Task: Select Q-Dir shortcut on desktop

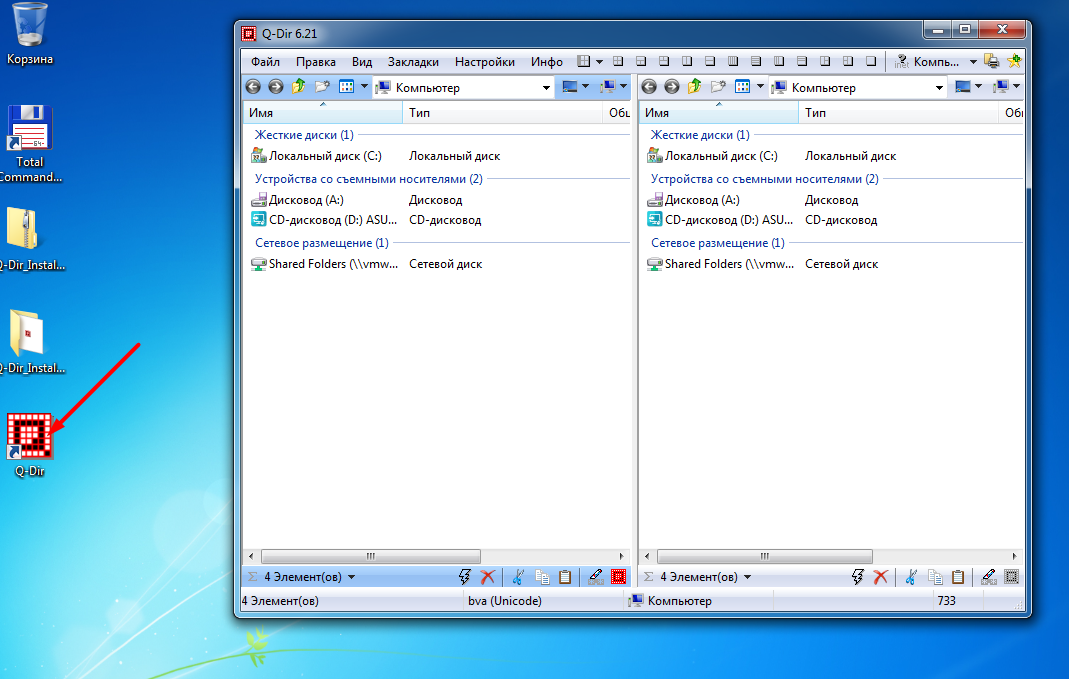Action: pyautogui.click(x=29, y=444)
